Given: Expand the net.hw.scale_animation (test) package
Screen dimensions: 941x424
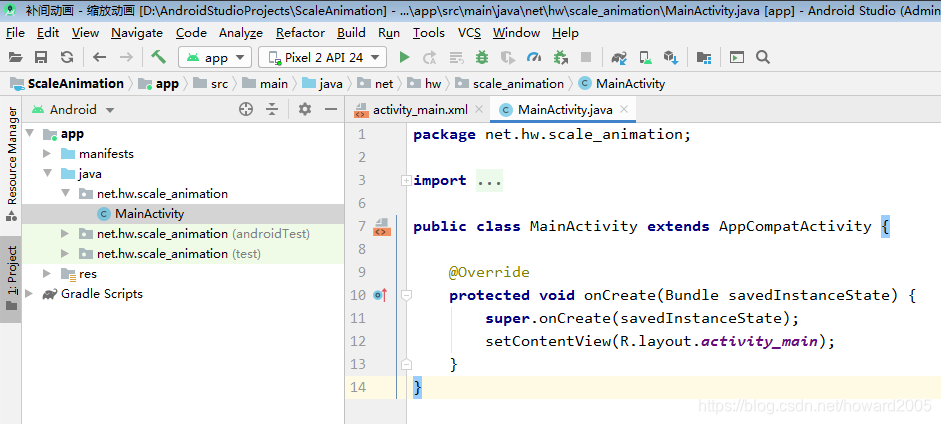Looking at the screenshot, I should pyautogui.click(x=65, y=254).
